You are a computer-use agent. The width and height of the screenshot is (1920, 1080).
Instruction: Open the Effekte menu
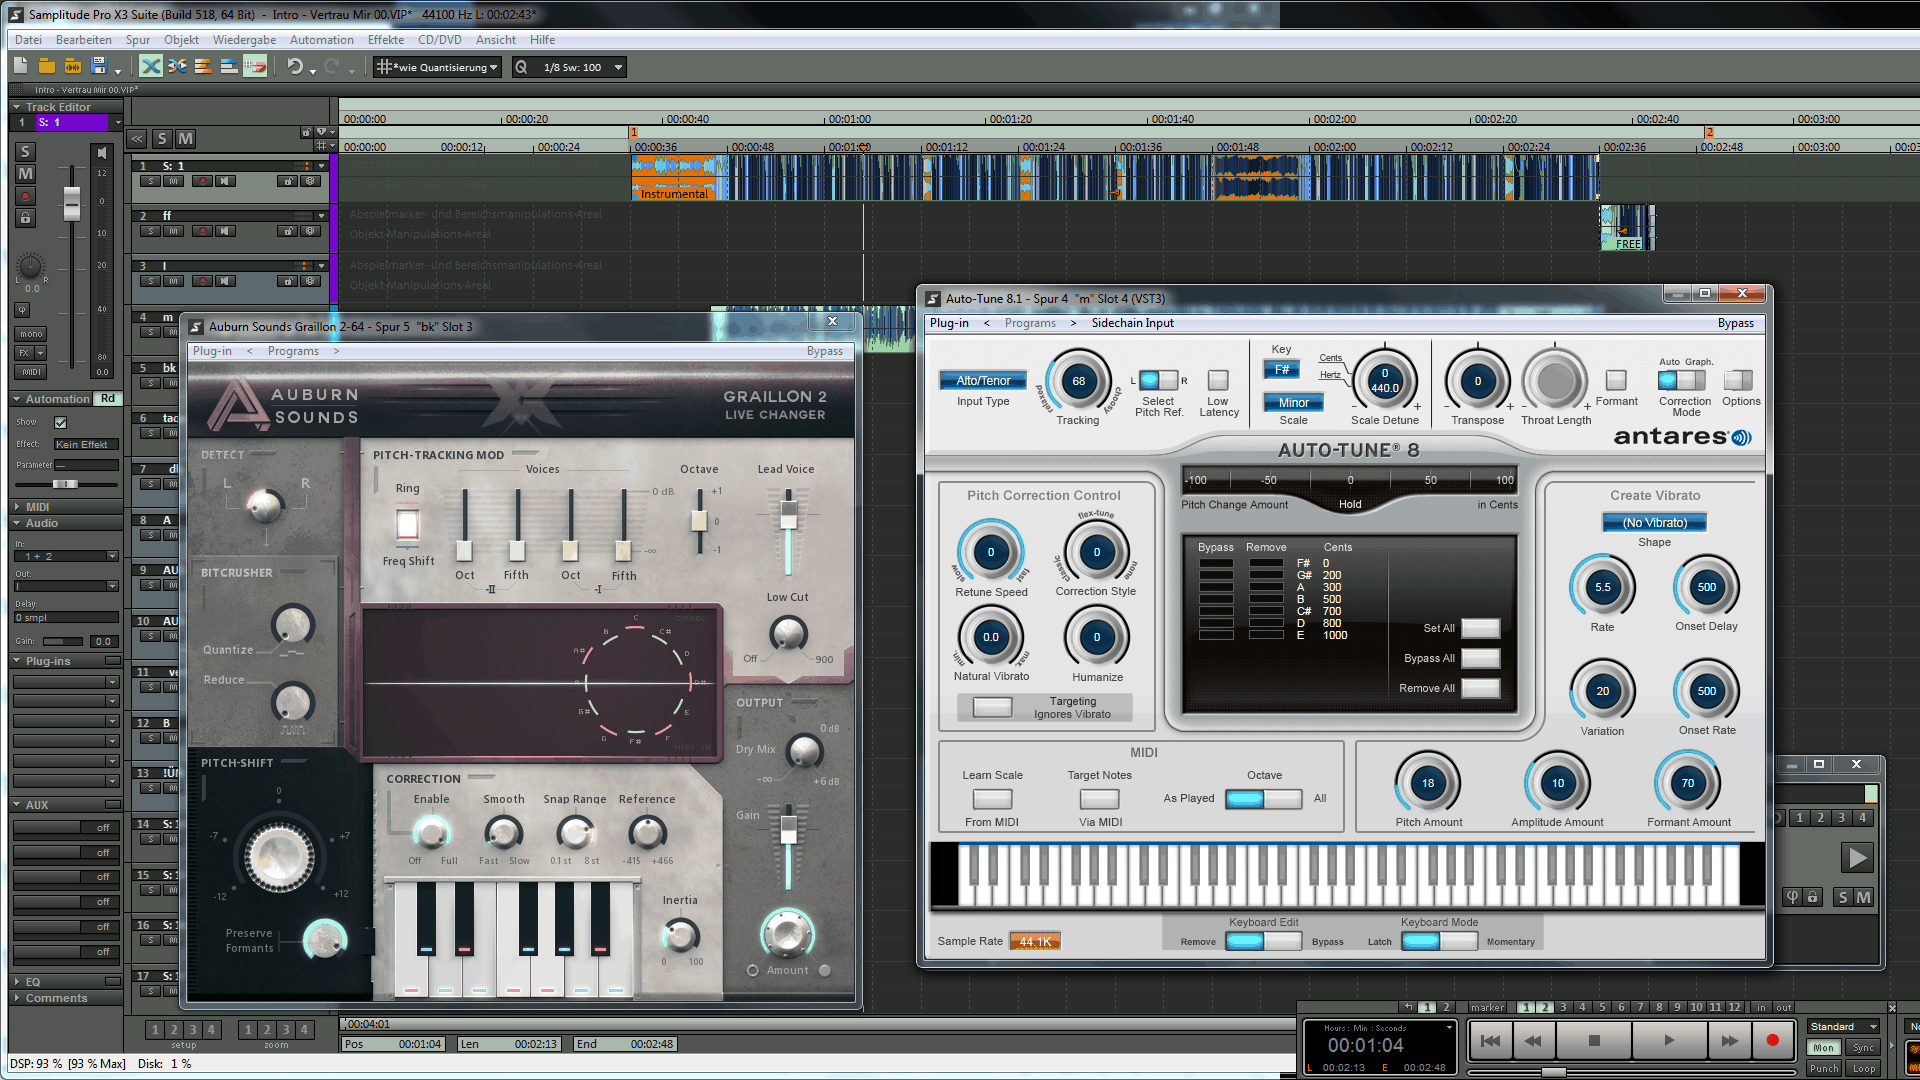click(386, 40)
